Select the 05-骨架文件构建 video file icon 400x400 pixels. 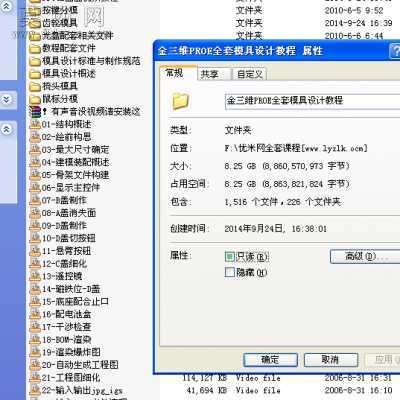(35, 175)
